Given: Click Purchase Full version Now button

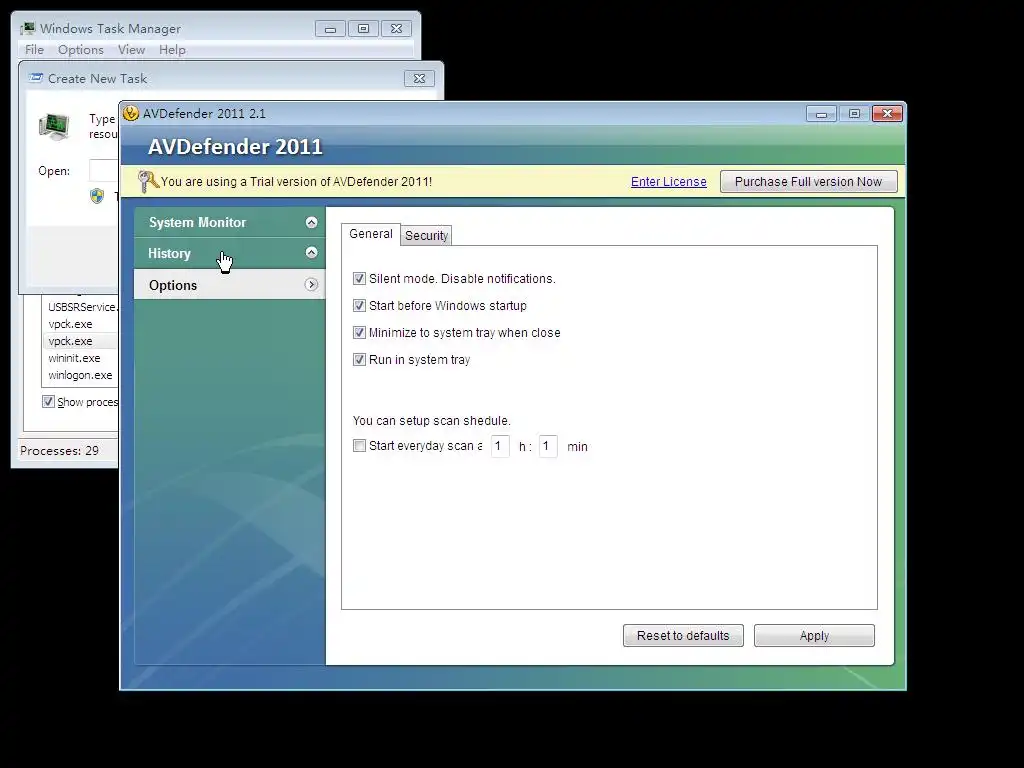Looking at the screenshot, I should point(808,182).
